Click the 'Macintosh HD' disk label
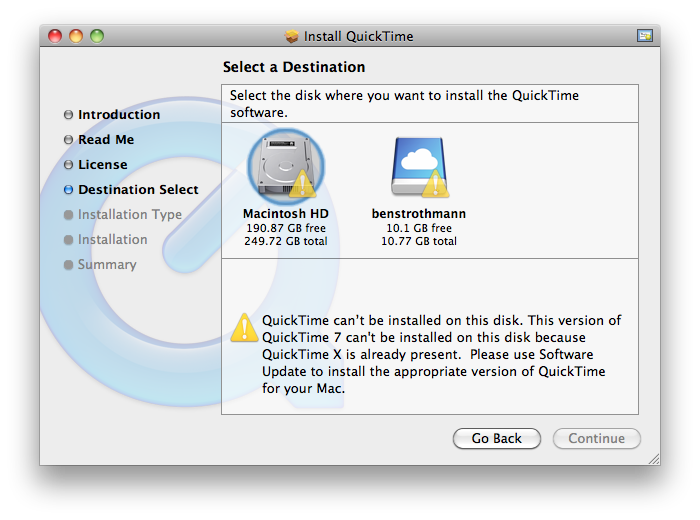 coord(286,214)
